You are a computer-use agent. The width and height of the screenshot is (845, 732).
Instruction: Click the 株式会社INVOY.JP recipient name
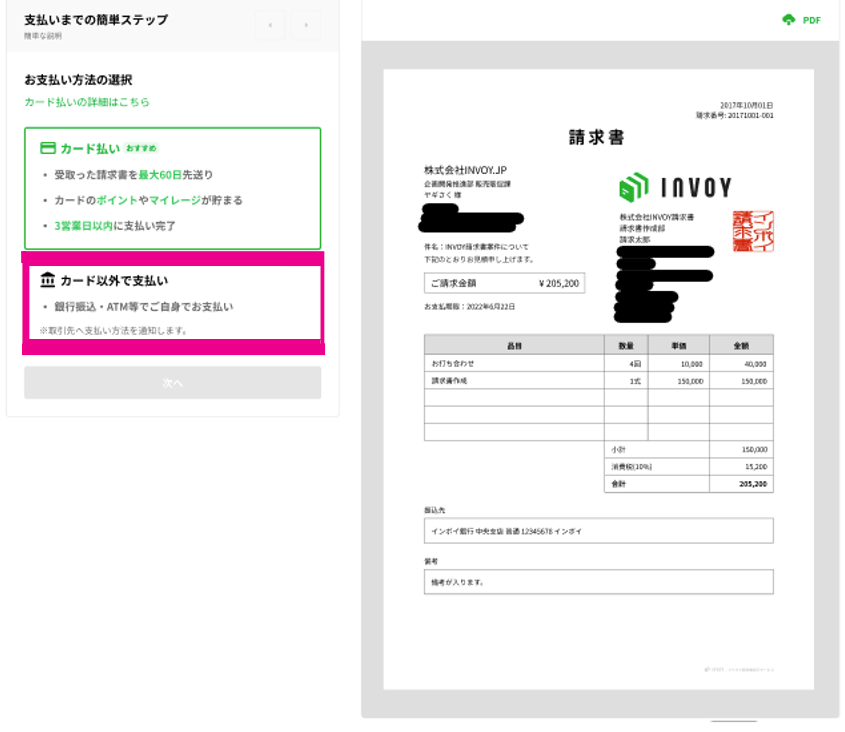tap(465, 170)
